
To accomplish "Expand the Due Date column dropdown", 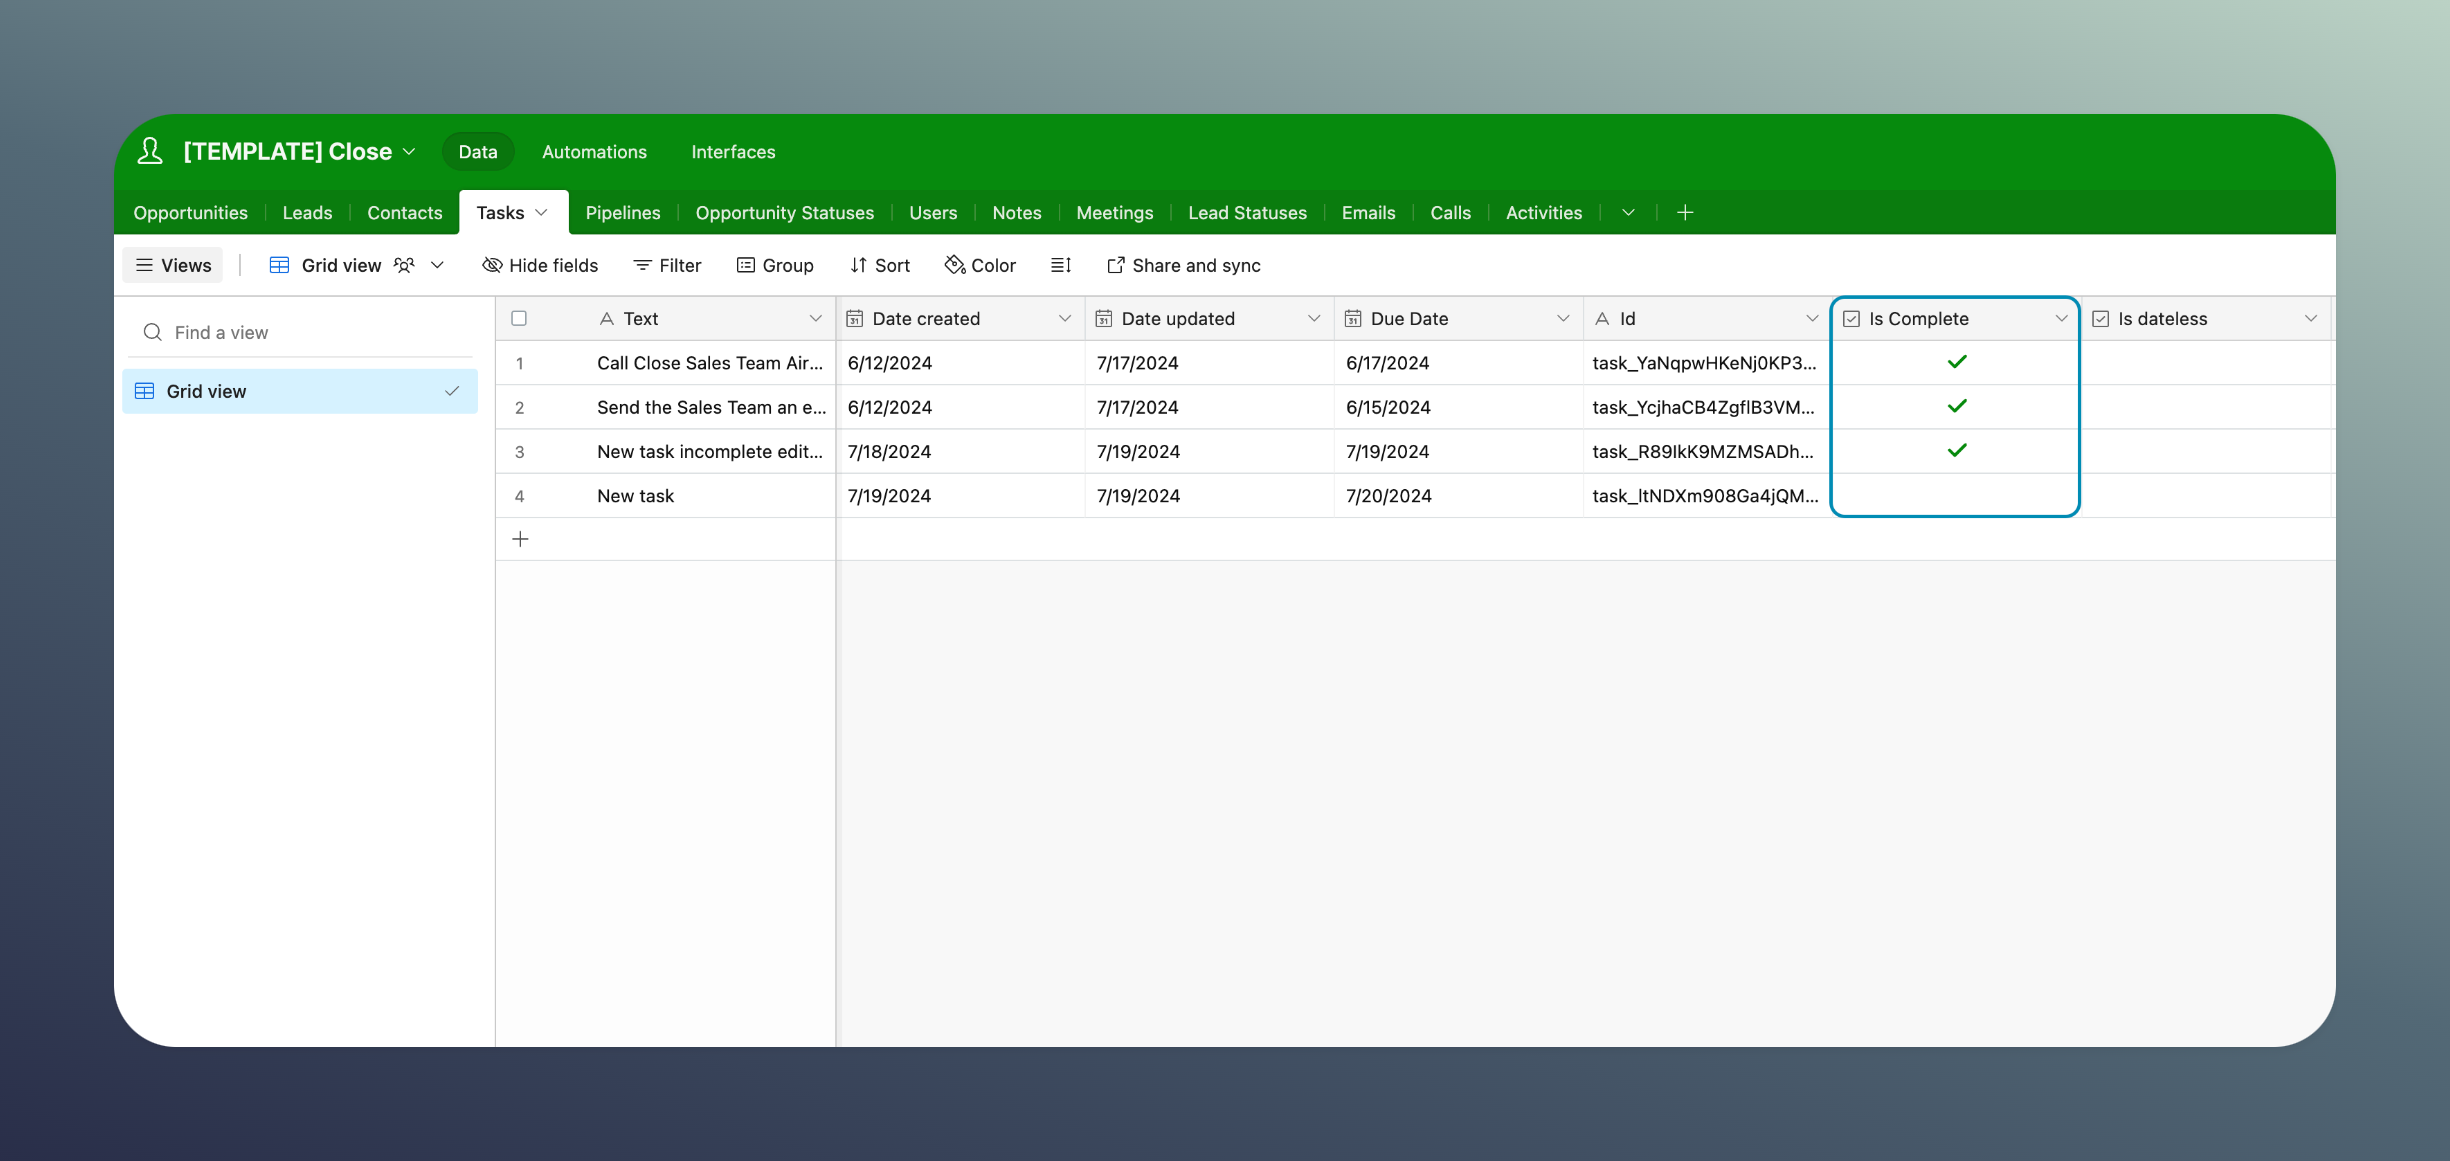I will click(x=1562, y=318).
